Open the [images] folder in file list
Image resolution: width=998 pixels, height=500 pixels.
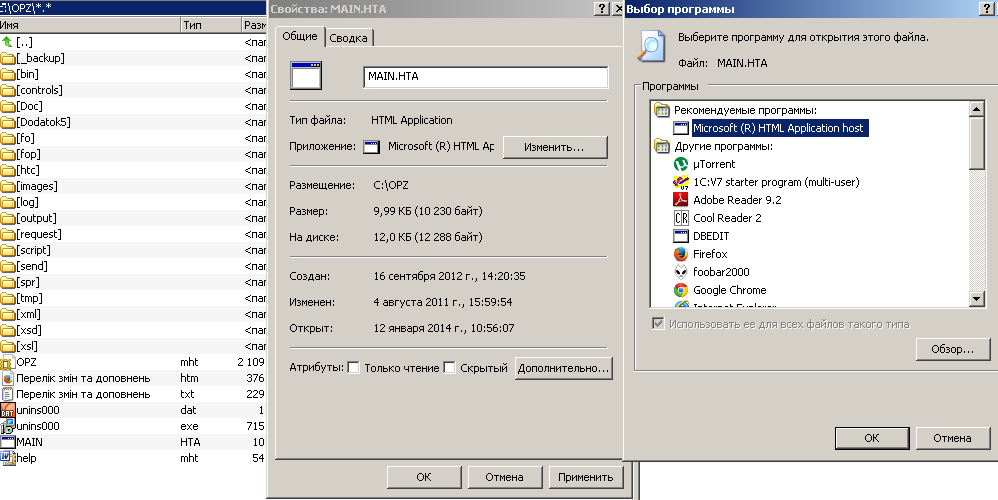36,186
